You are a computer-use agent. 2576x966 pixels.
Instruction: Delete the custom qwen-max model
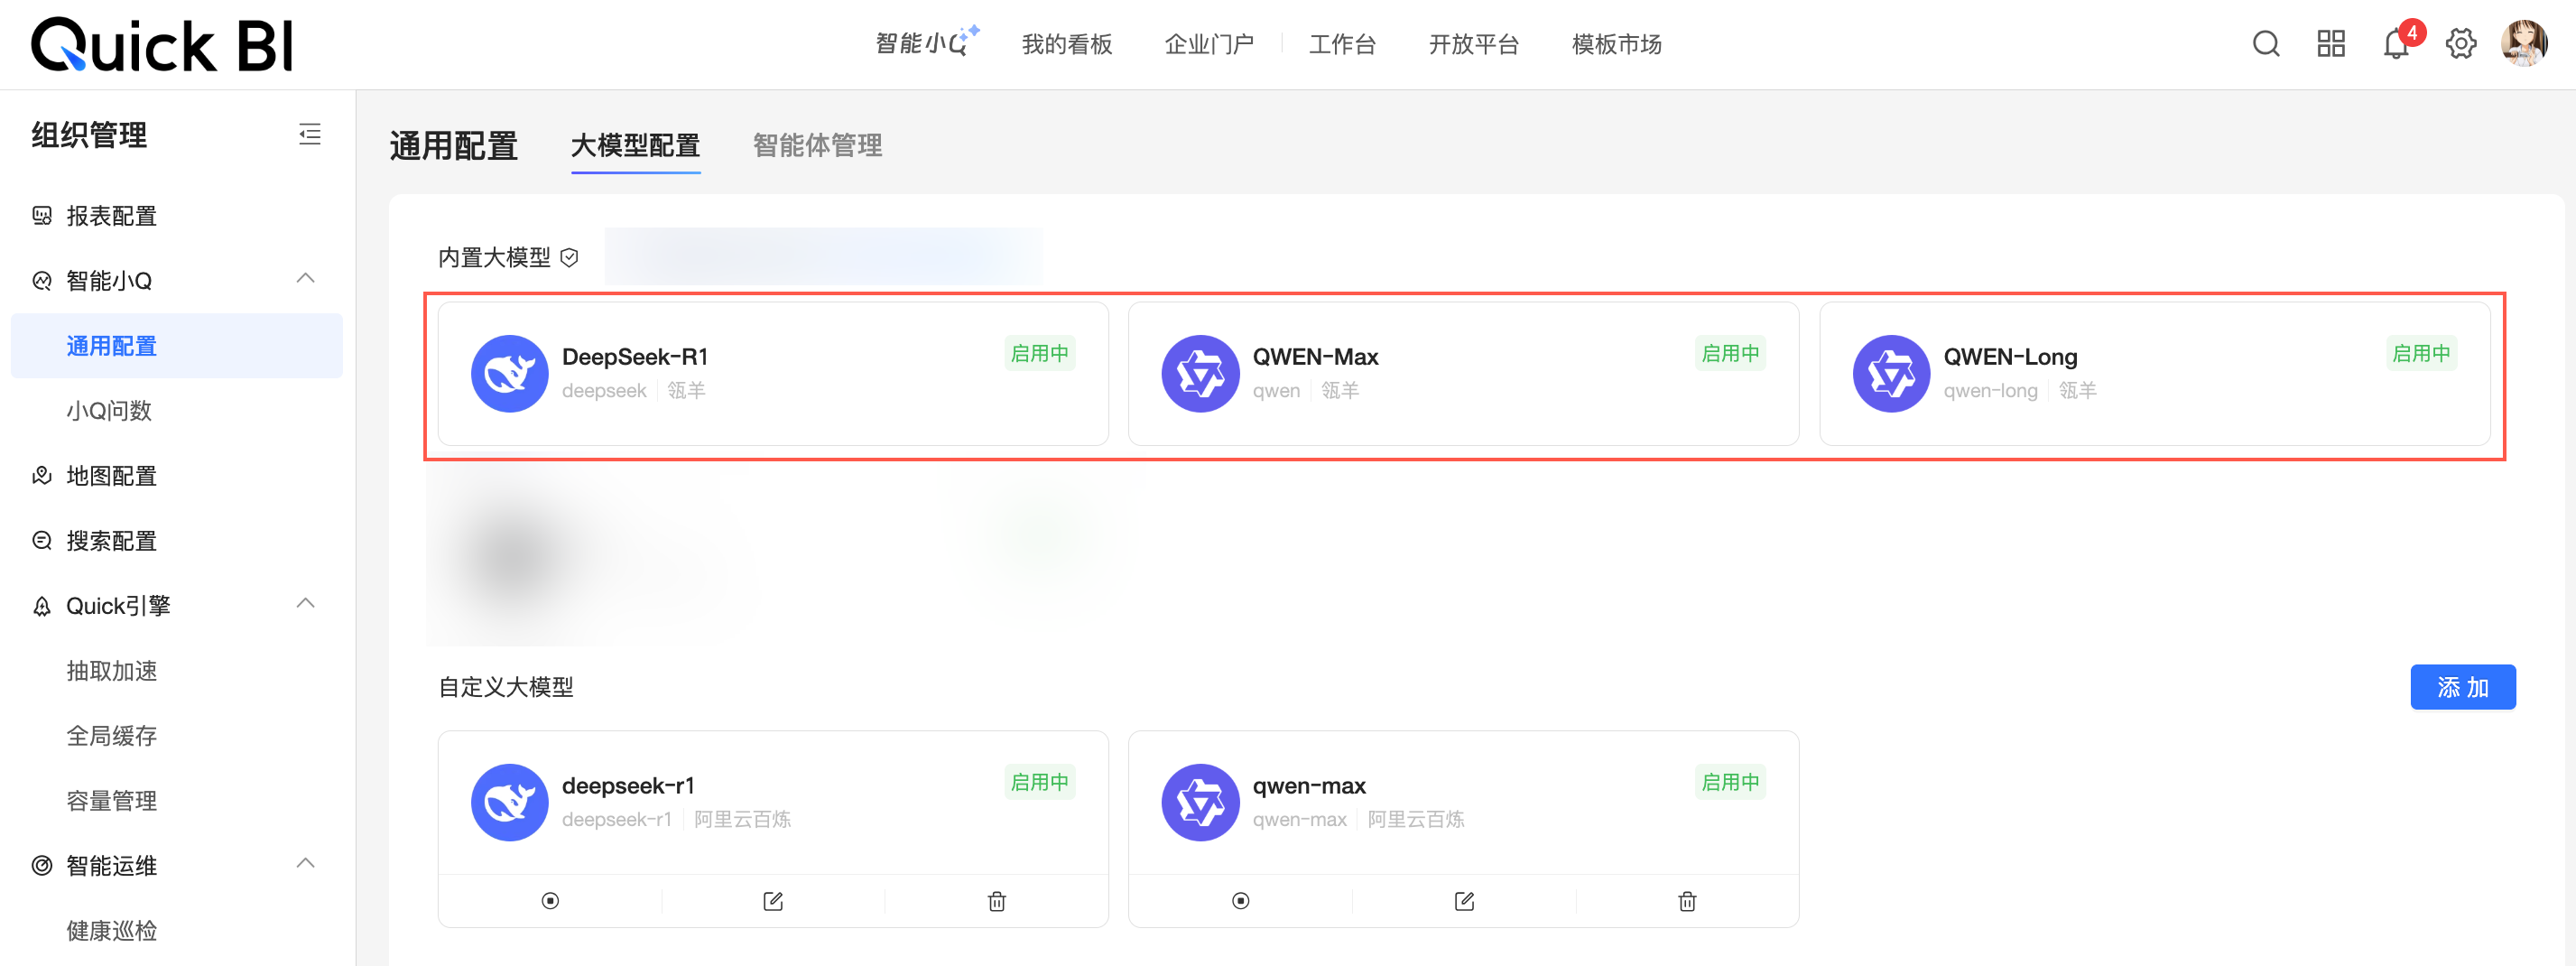click(x=1687, y=901)
